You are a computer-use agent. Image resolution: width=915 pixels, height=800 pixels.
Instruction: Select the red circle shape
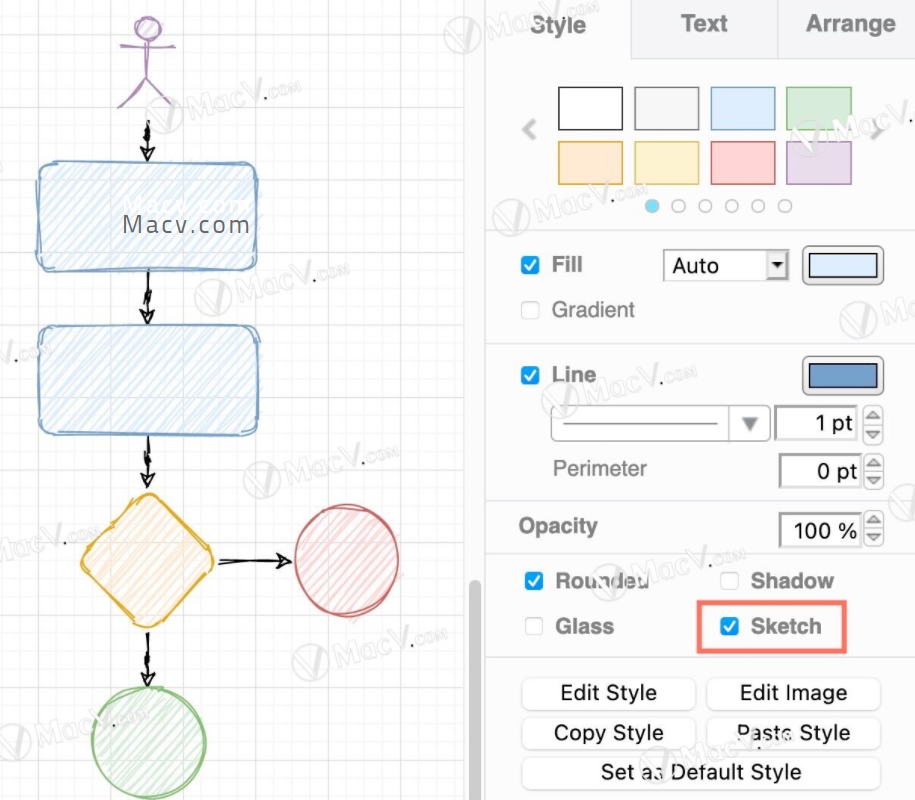click(347, 560)
